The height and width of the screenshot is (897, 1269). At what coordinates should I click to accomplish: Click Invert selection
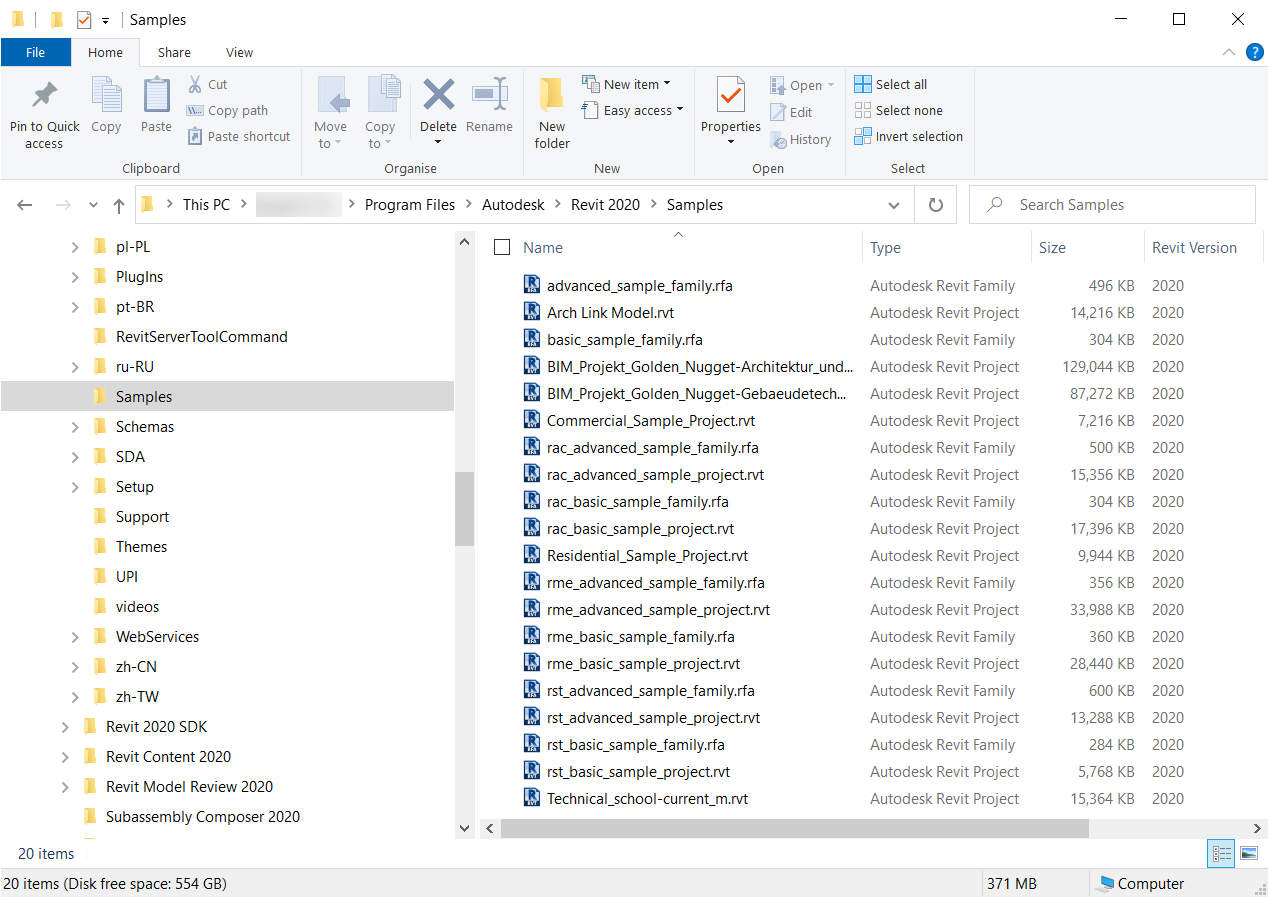point(908,136)
